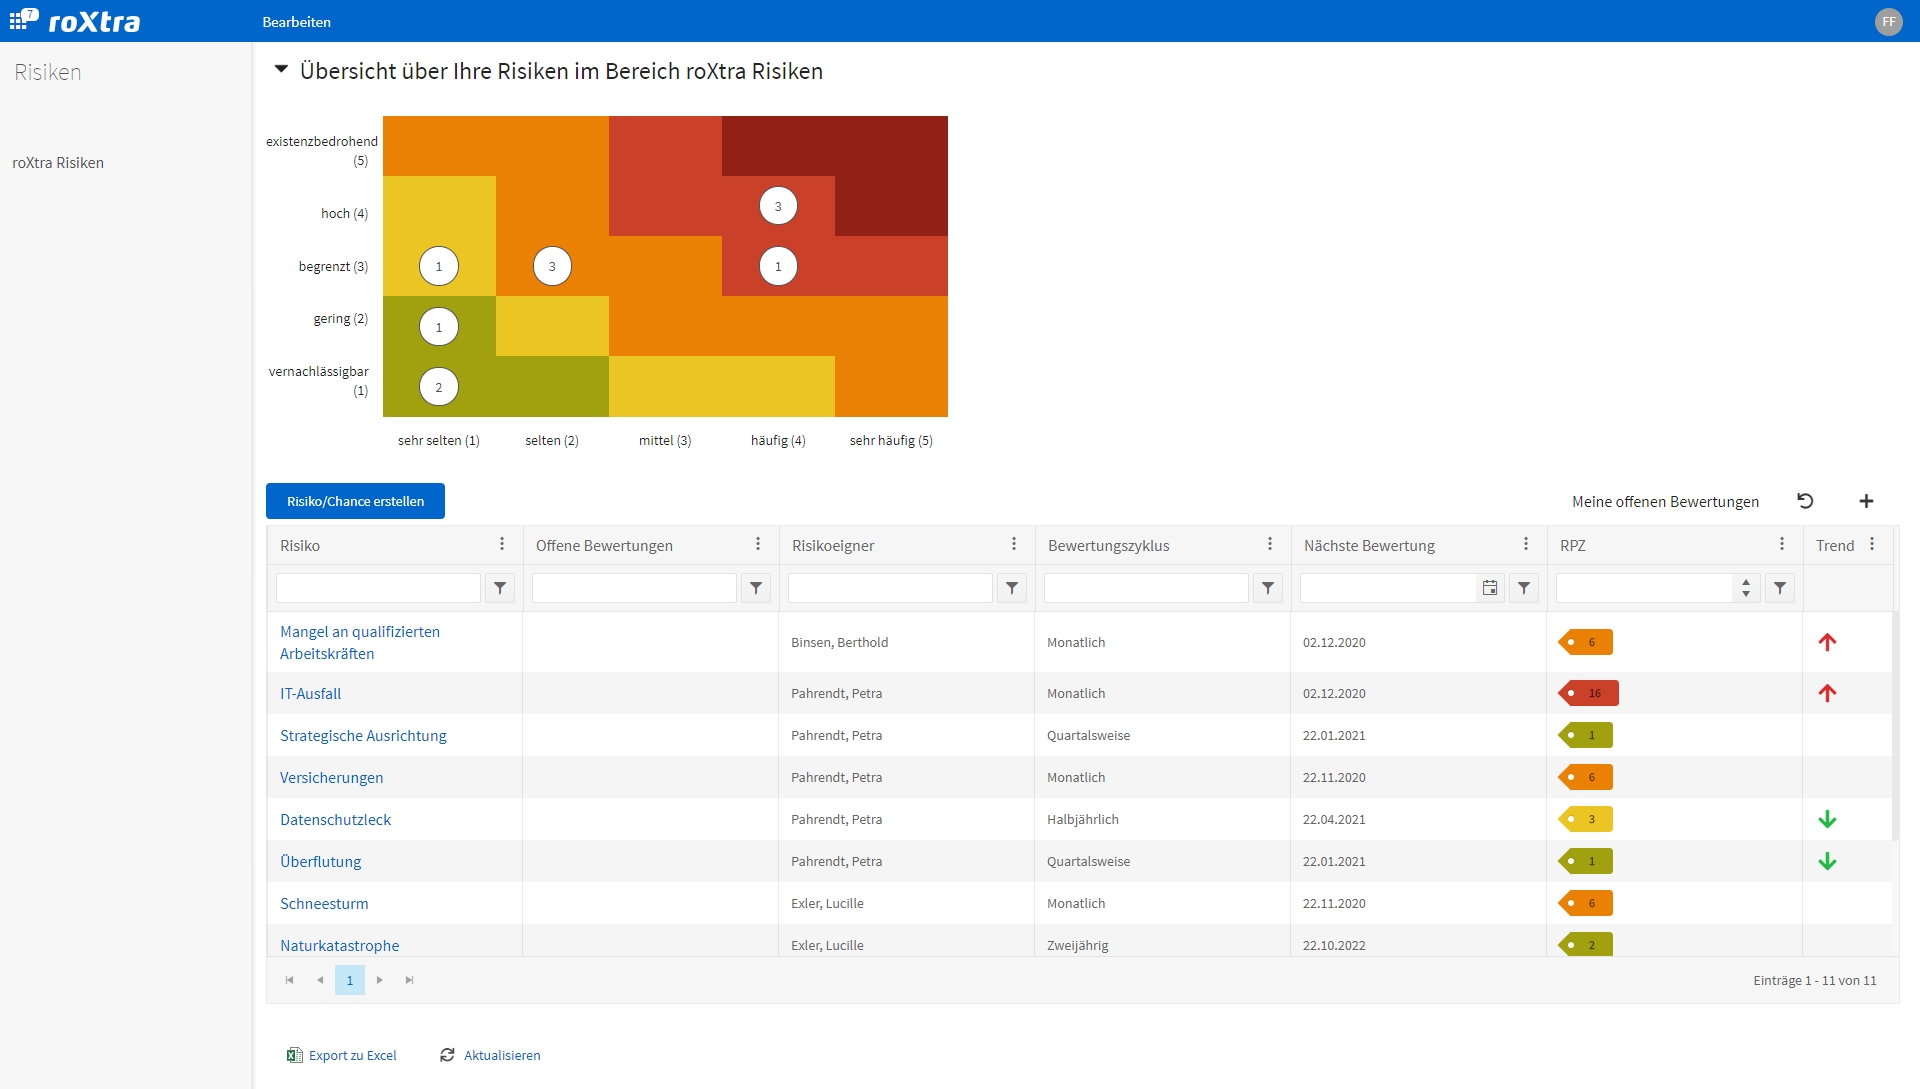Click the Export zu Excel icon
Image resolution: width=1920 pixels, height=1089 pixels.
[x=294, y=1055]
